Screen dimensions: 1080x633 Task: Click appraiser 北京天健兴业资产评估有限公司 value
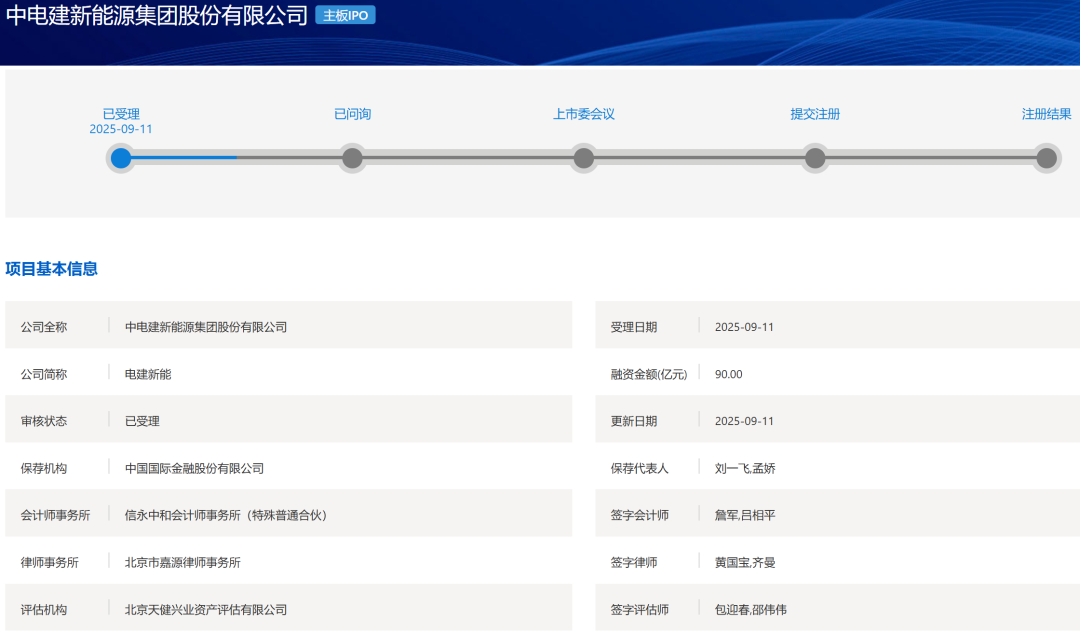(x=205, y=609)
